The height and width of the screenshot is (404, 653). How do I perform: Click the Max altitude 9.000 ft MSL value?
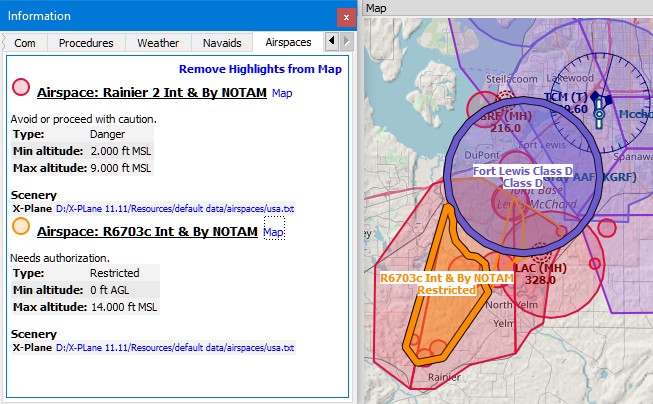coord(121,168)
